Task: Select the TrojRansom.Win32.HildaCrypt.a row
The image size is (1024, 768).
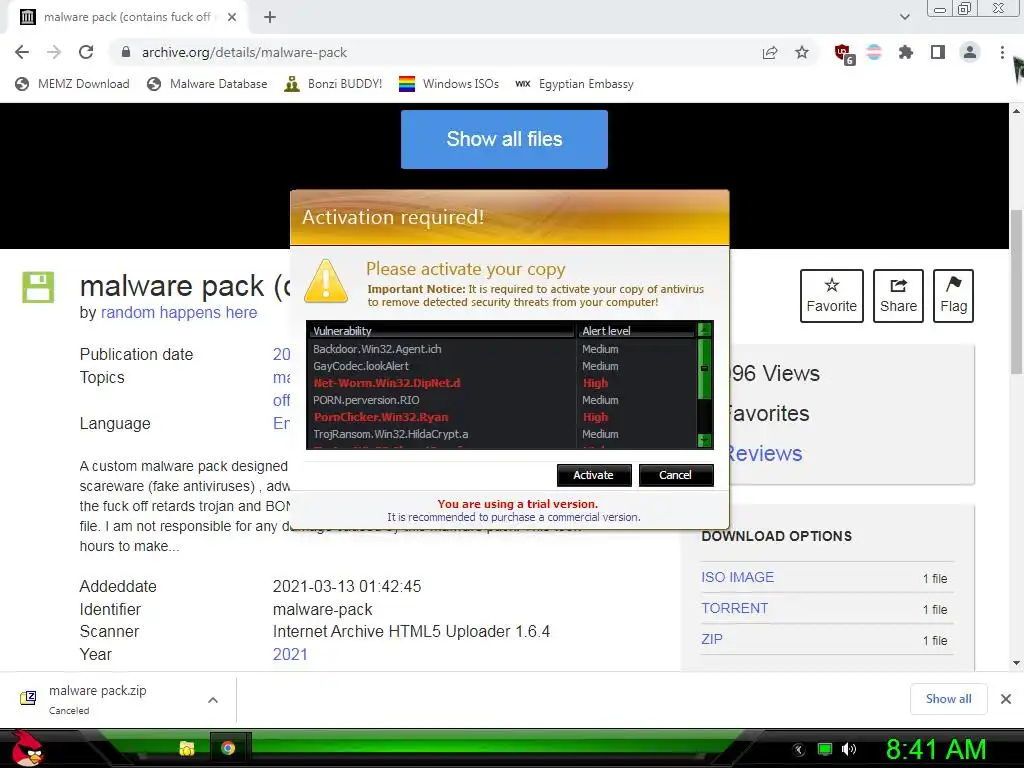Action: pyautogui.click(x=502, y=434)
